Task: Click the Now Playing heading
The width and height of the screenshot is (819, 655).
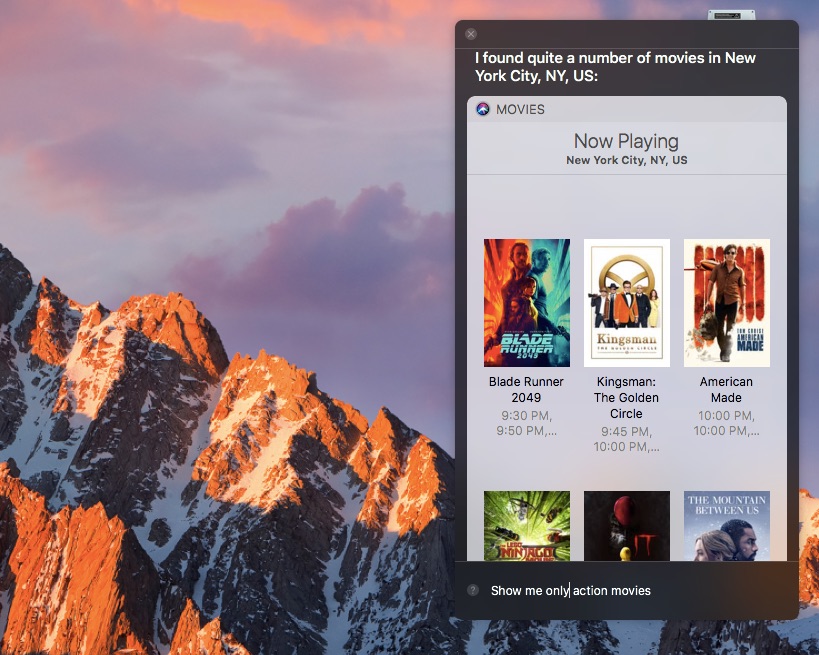Action: (626, 141)
